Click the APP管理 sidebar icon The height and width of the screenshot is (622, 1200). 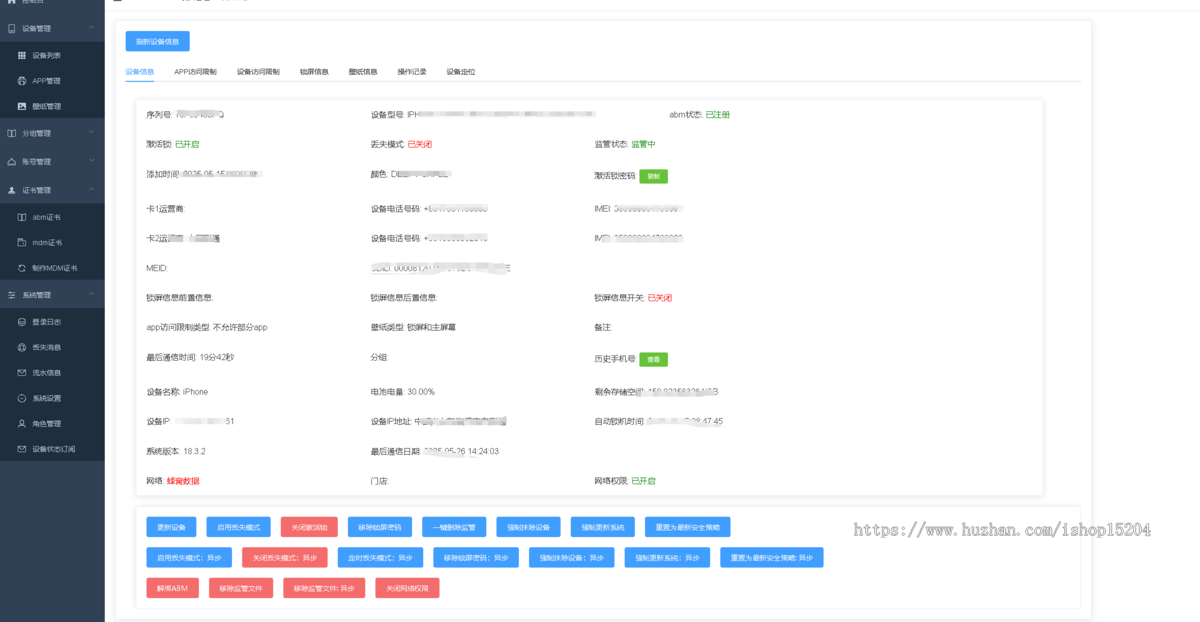coord(22,81)
